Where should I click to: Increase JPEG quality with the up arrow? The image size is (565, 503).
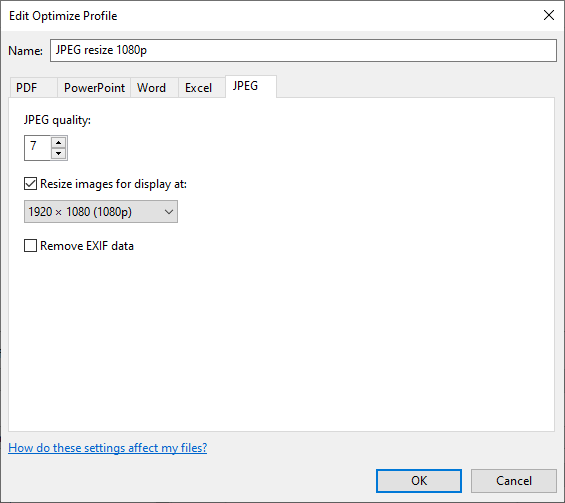(x=58, y=143)
